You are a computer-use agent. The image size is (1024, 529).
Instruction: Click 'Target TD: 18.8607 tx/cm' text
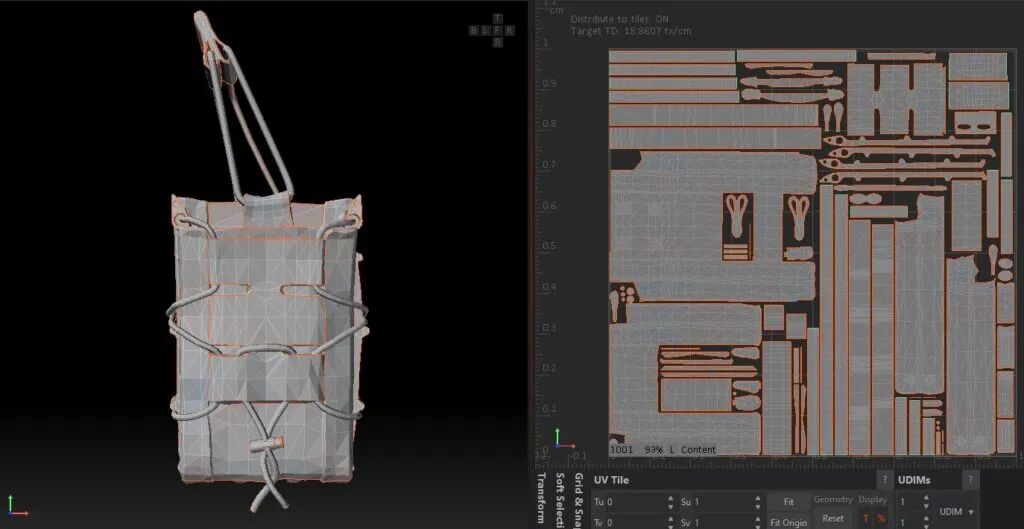(x=631, y=31)
